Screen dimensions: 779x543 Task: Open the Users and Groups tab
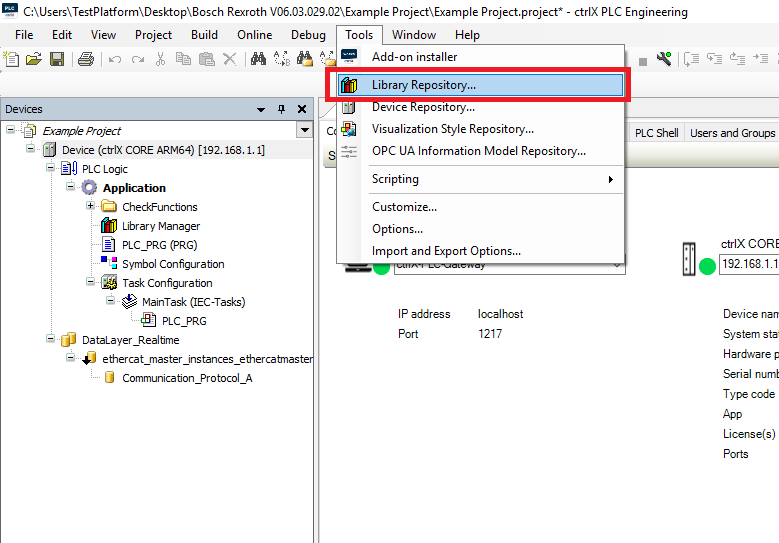732,133
